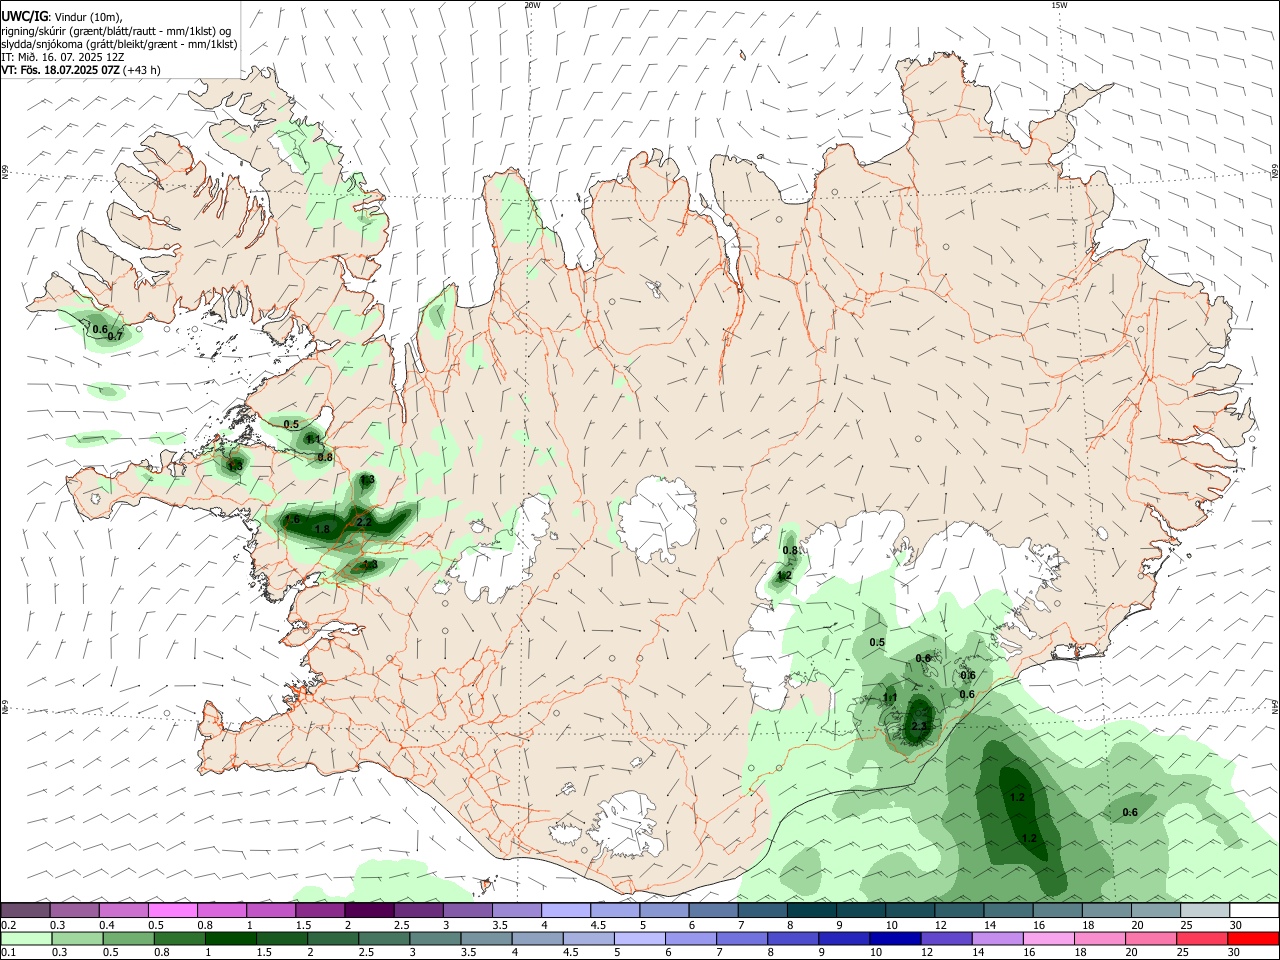Image resolution: width=1280 pixels, height=960 pixels.
Task: Click the 'IT: Mið. 16. 07. 2025 12Z' line
Action: [62, 57]
